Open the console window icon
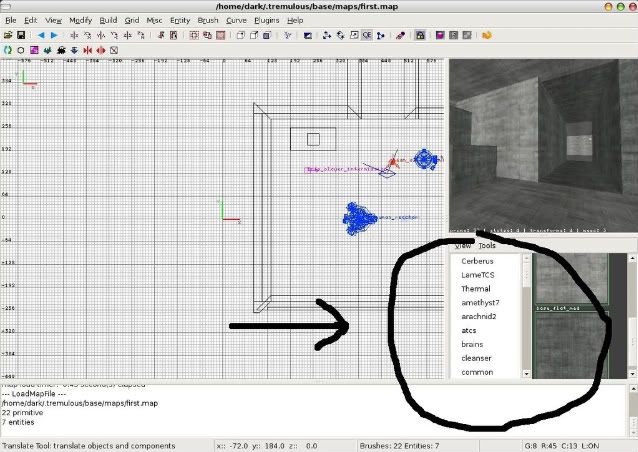 tap(453, 35)
